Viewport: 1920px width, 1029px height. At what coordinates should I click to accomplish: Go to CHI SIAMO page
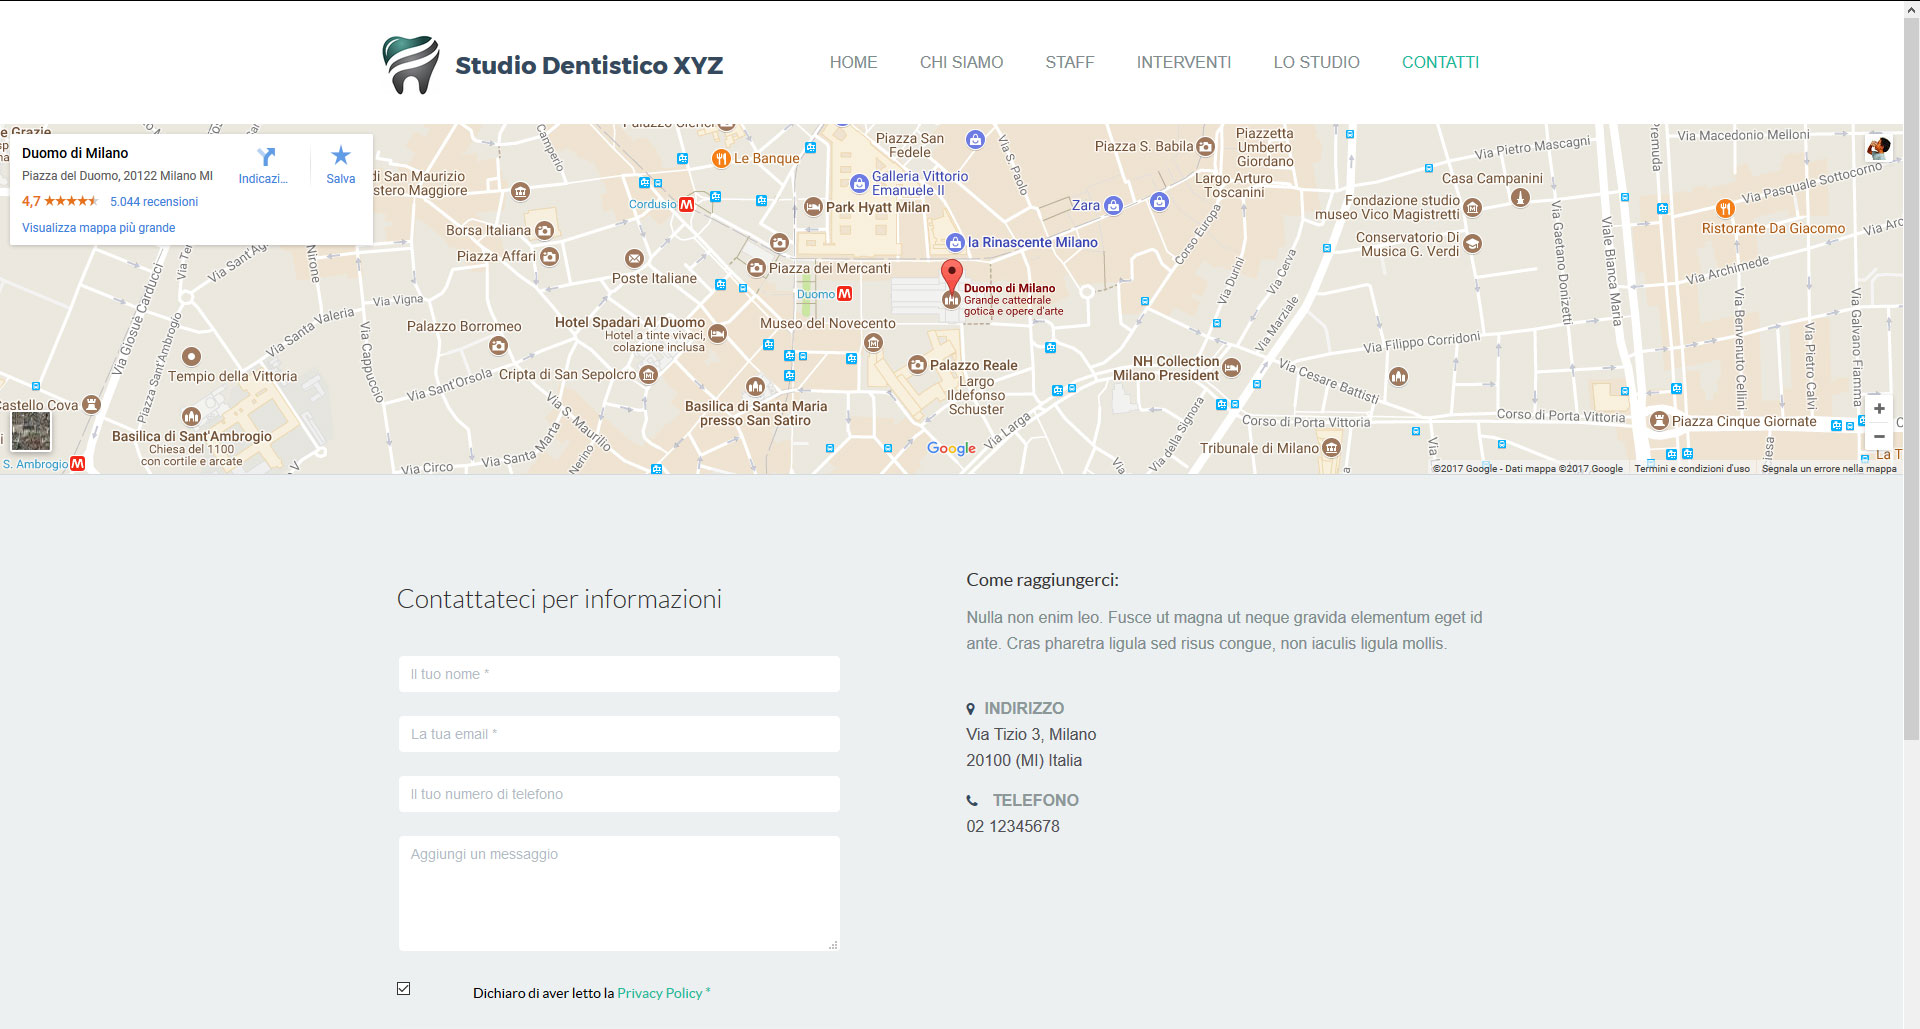[x=961, y=62]
